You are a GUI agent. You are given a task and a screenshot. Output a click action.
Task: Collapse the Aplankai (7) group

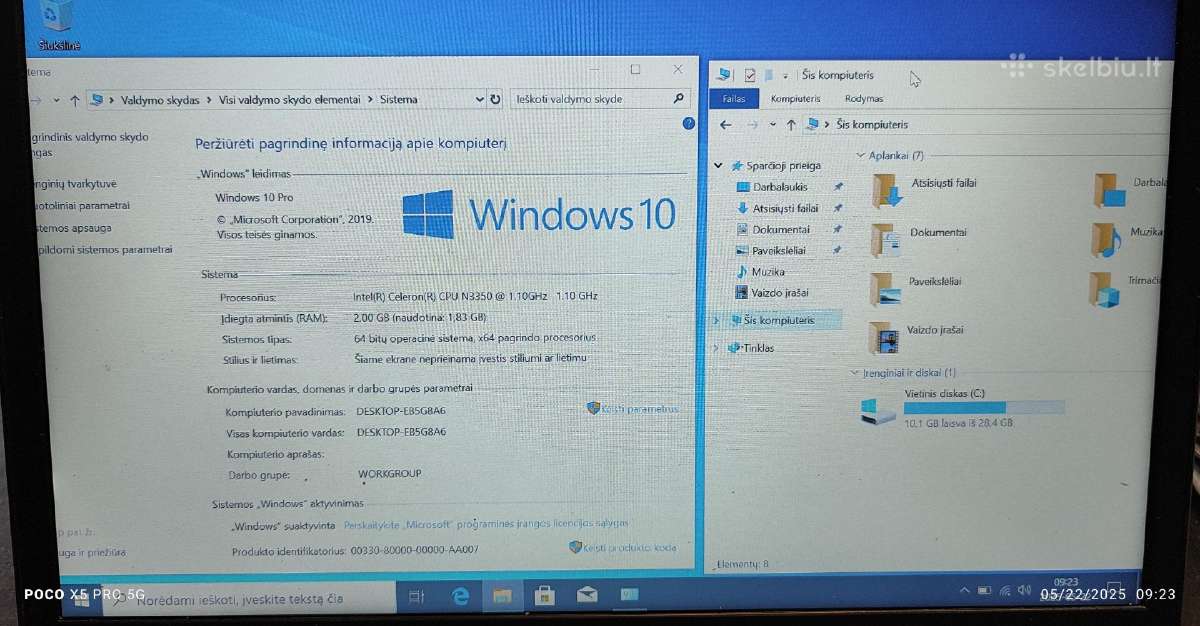pyautogui.click(x=861, y=156)
